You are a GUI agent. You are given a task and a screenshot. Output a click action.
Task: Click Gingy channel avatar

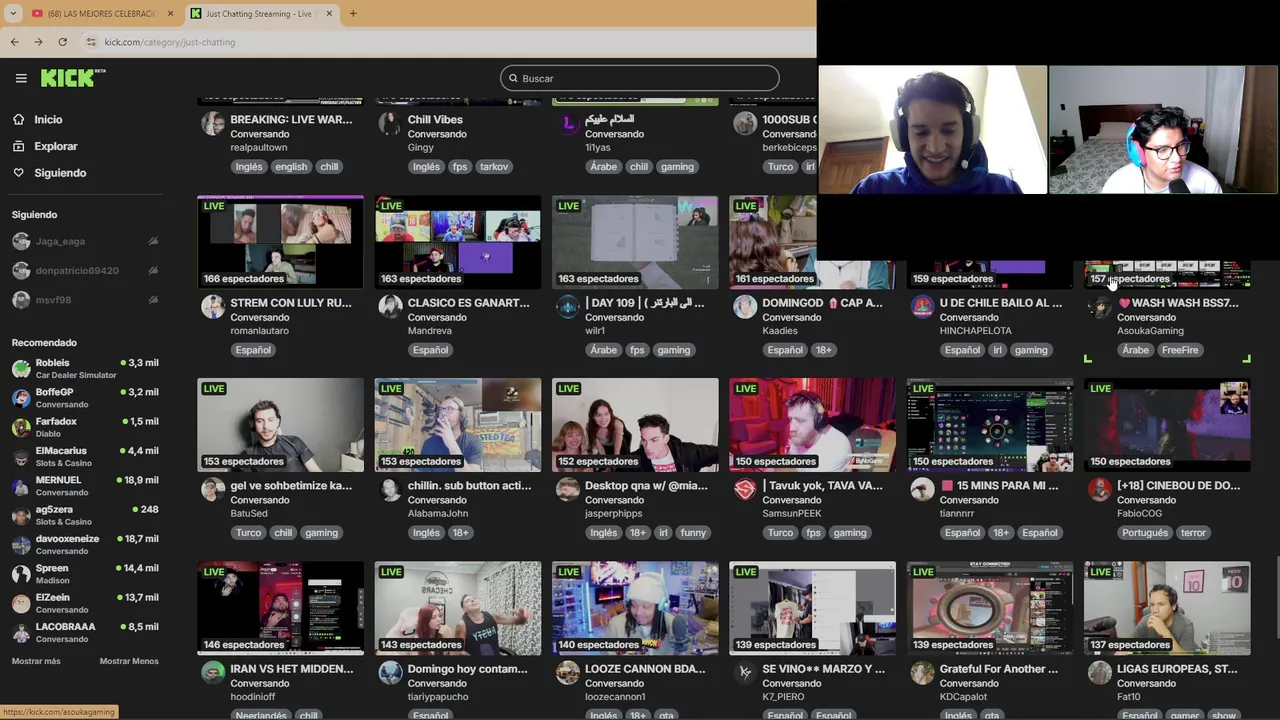(390, 123)
